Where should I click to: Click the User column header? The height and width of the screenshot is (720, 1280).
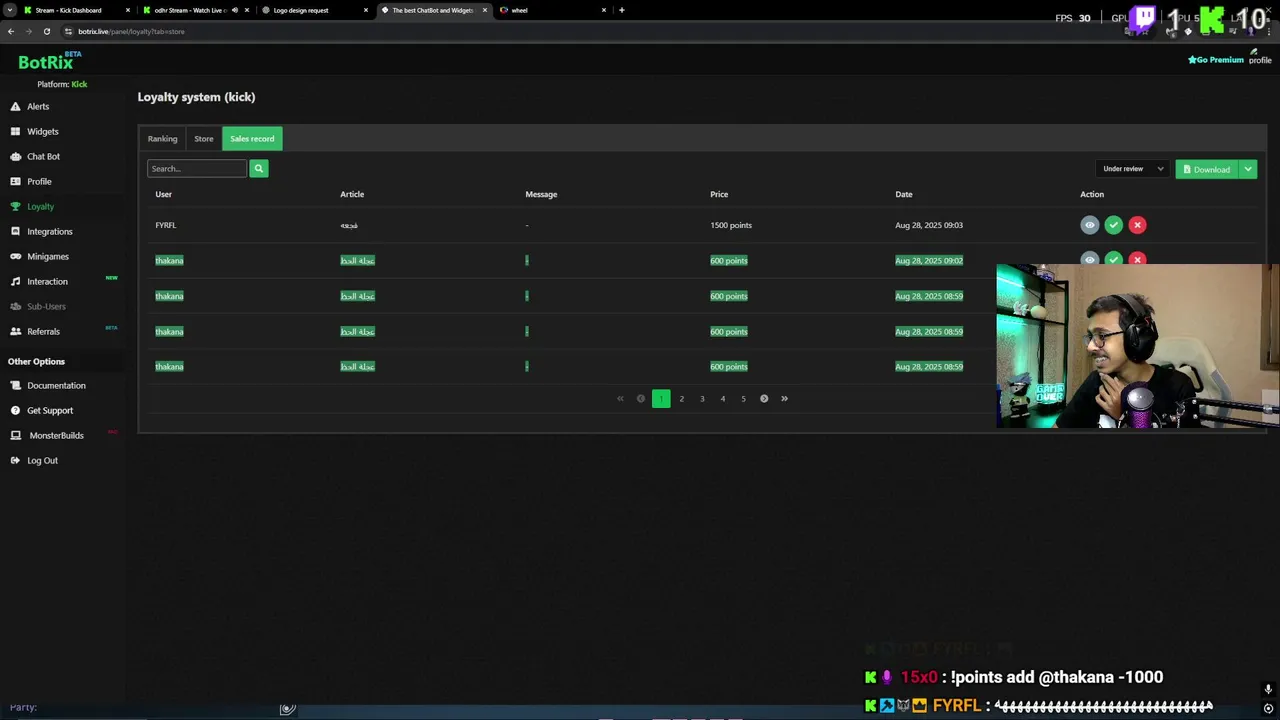163,194
